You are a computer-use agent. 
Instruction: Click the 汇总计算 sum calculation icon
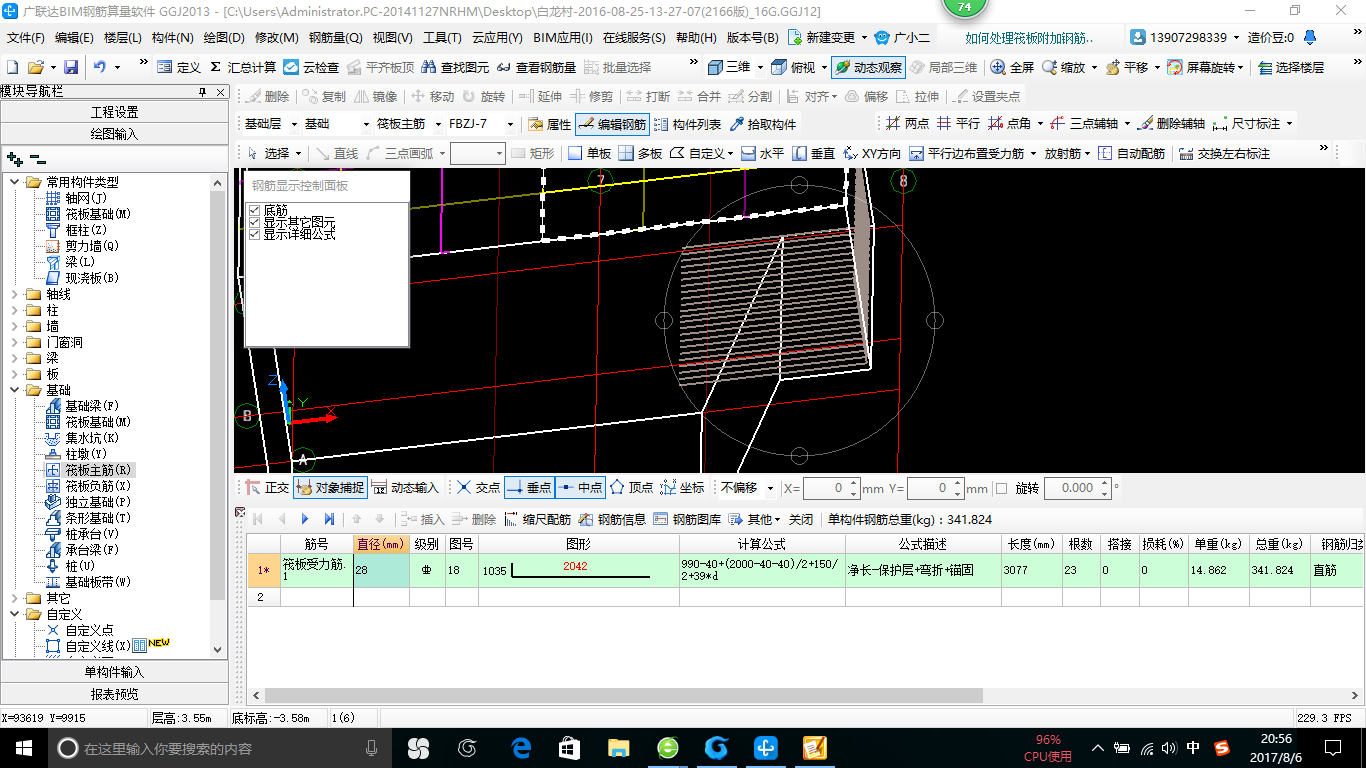click(243, 67)
